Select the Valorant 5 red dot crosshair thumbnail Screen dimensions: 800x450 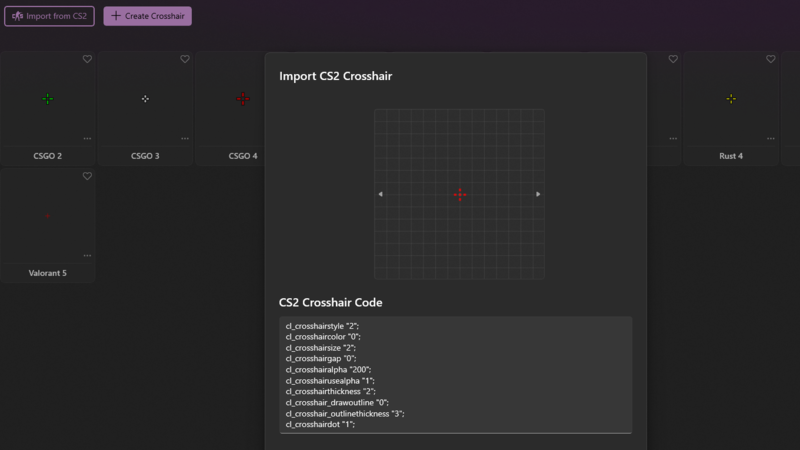pyautogui.click(x=47, y=216)
